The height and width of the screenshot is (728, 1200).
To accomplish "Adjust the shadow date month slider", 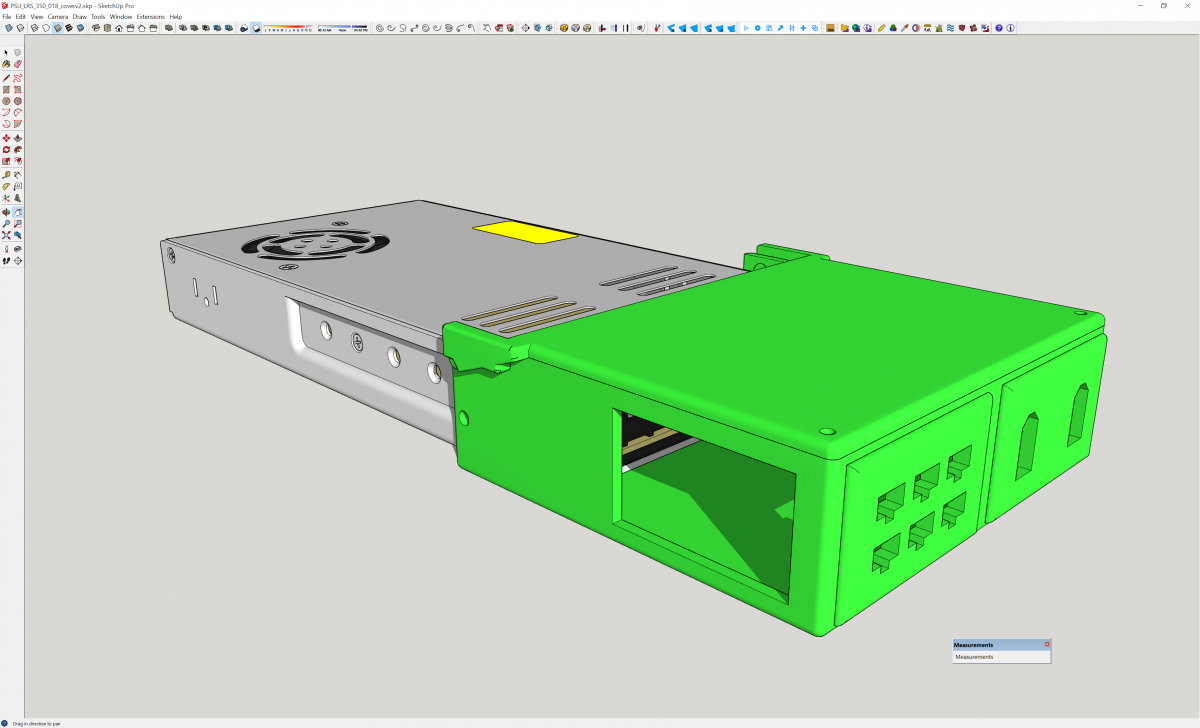I will pyautogui.click(x=286, y=29).
